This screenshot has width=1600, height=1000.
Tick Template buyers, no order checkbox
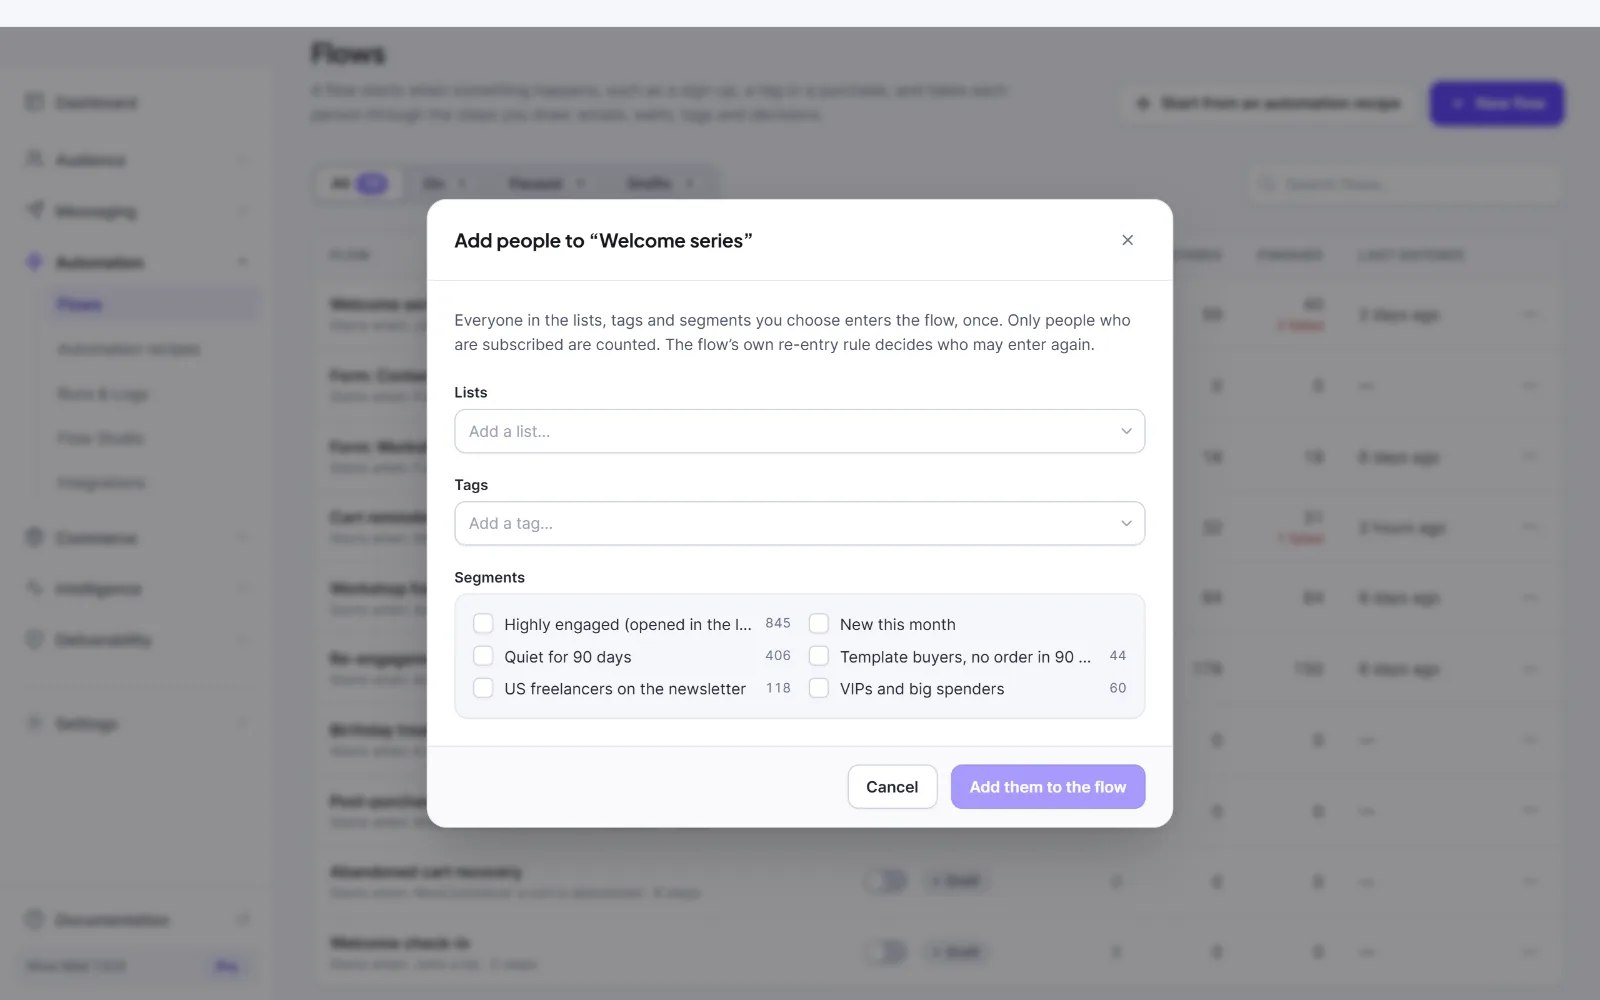coord(819,656)
